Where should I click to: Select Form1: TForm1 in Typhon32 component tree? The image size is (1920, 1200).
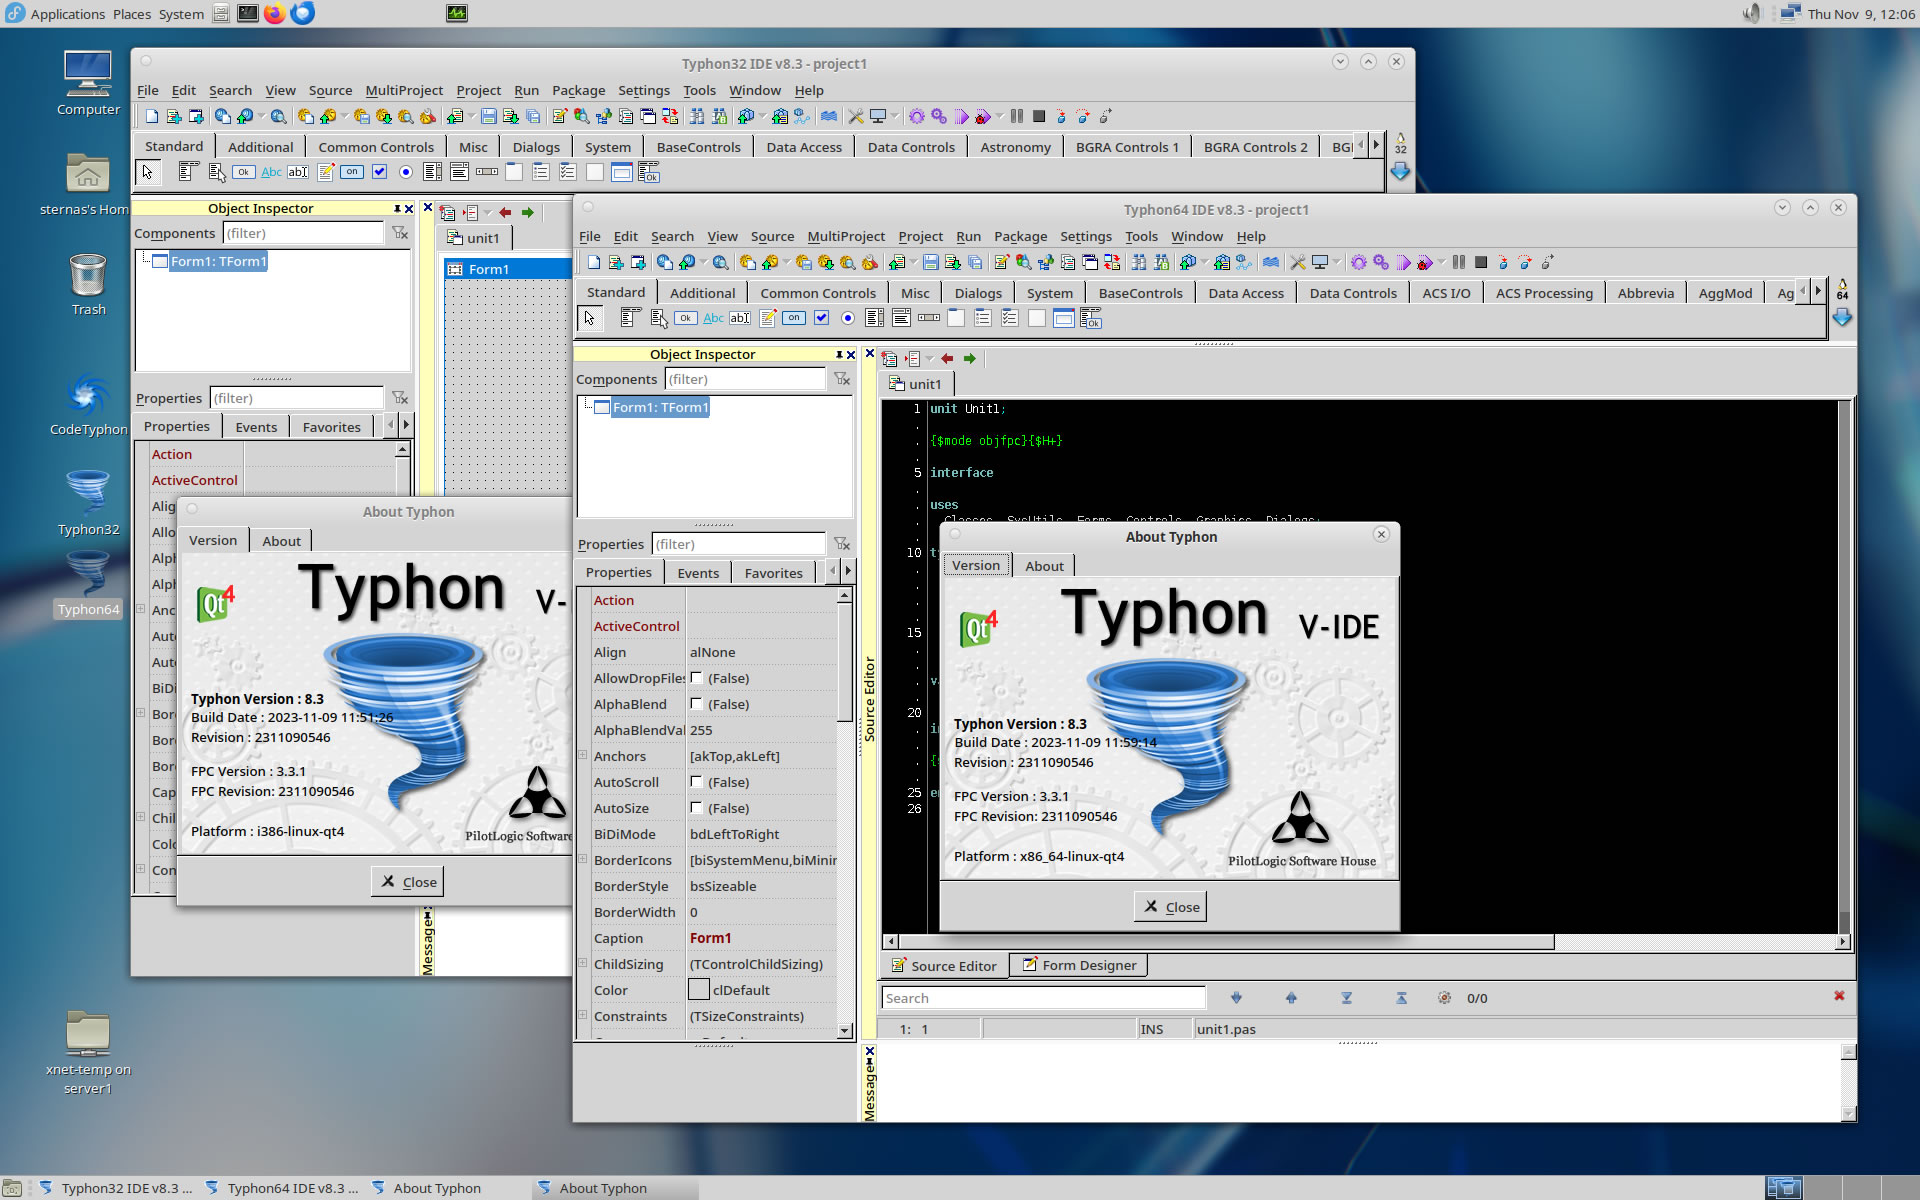coord(218,261)
